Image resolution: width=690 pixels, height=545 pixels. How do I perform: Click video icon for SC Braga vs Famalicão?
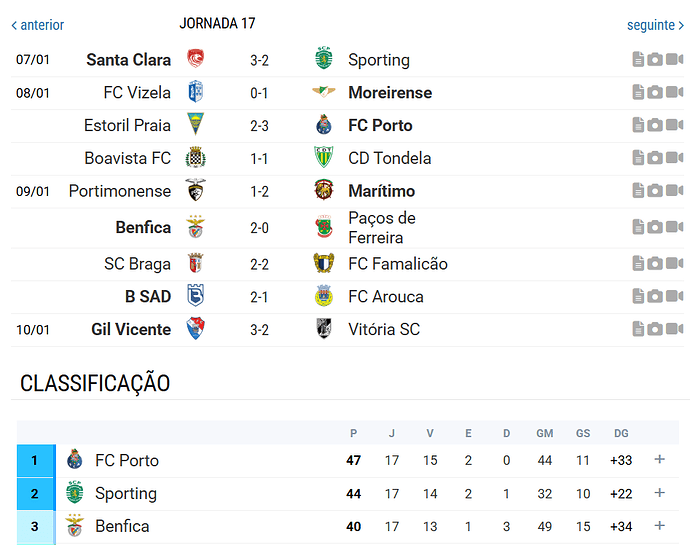[673, 264]
